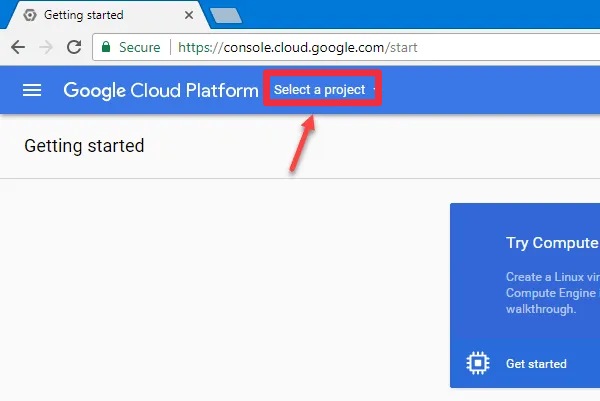
Task: Click the Try Compute card heading
Action: (551, 243)
